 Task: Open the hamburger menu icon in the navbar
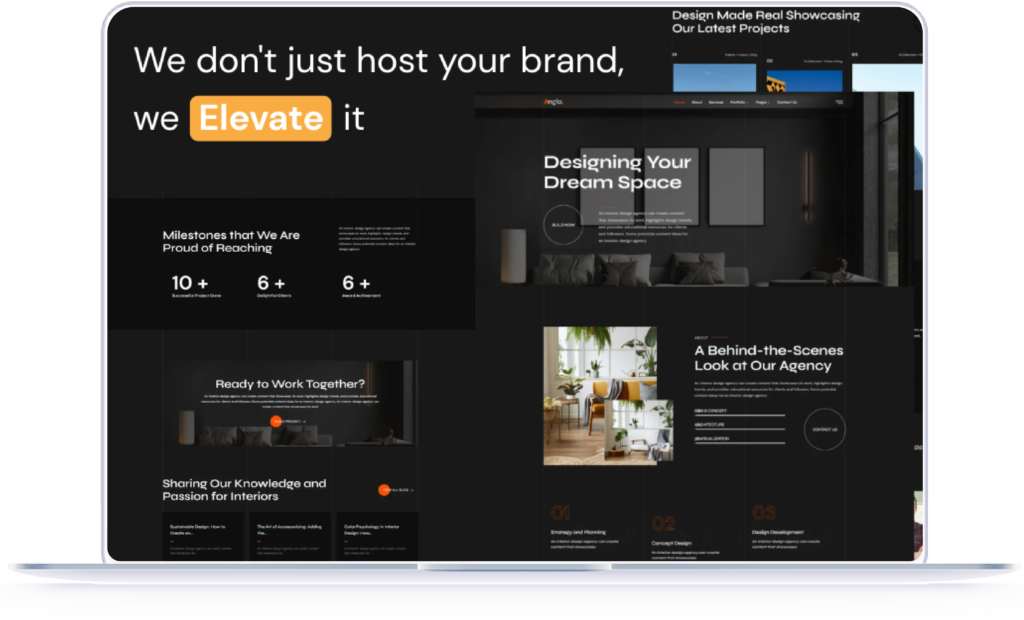[838, 102]
